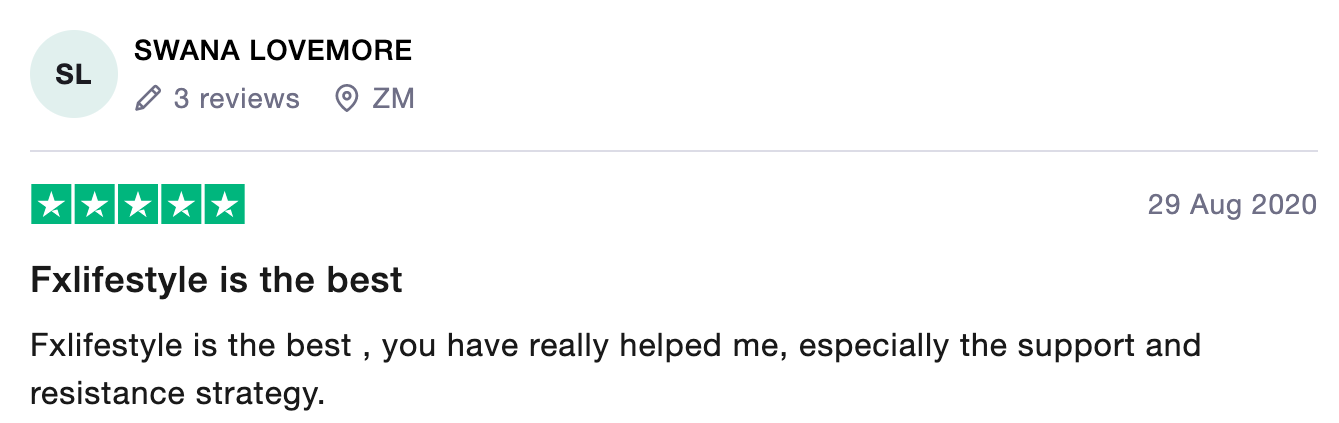Select the first green rating star
This screenshot has height=423, width=1339.
pyautogui.click(x=52, y=205)
